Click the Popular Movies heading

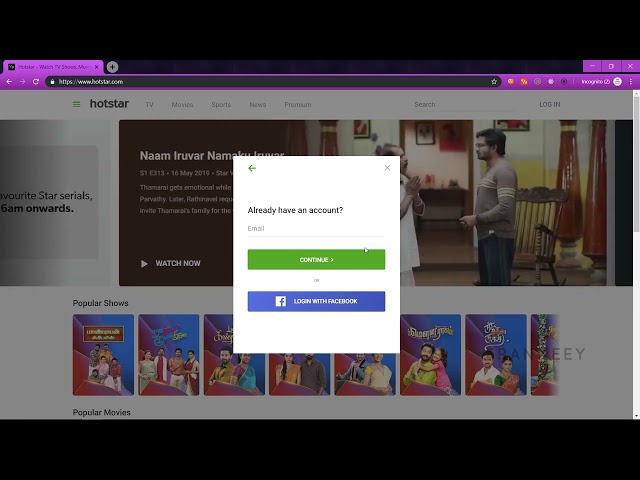(102, 412)
